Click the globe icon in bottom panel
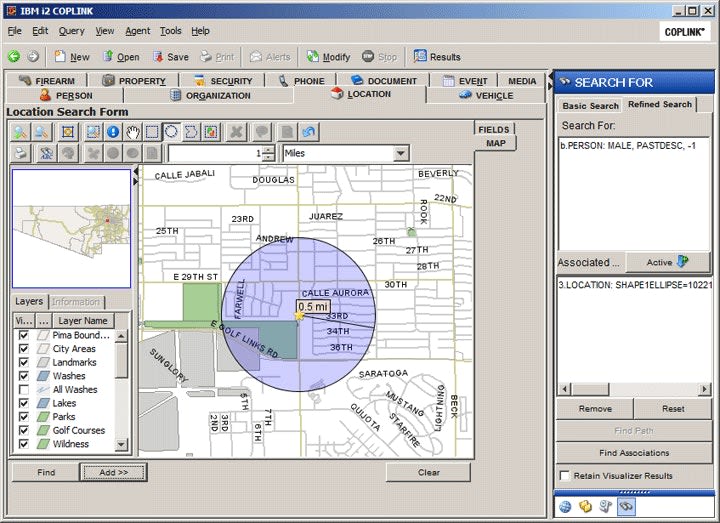Viewport: 720px width, 523px height. 566,507
